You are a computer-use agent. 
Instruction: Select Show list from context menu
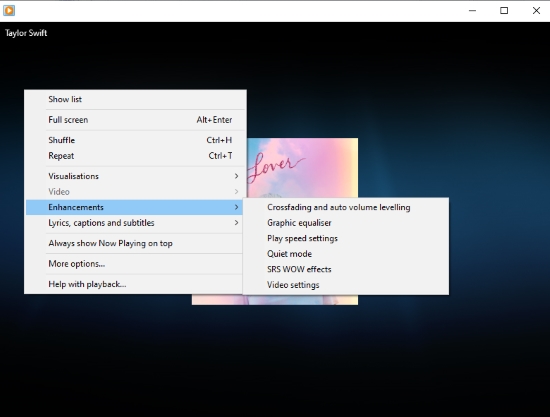click(135, 99)
